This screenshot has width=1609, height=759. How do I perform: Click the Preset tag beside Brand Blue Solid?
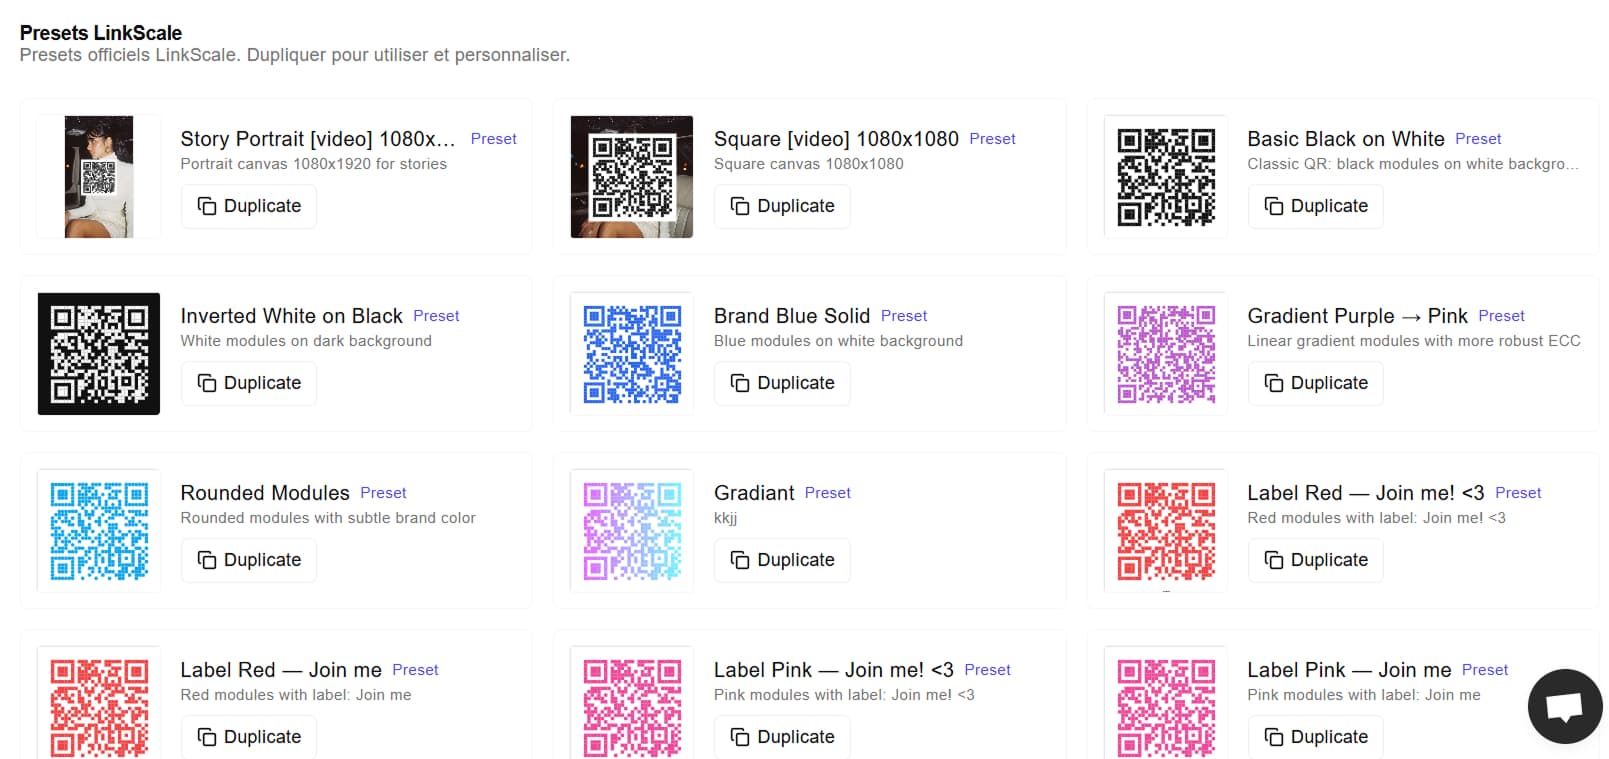click(x=903, y=316)
